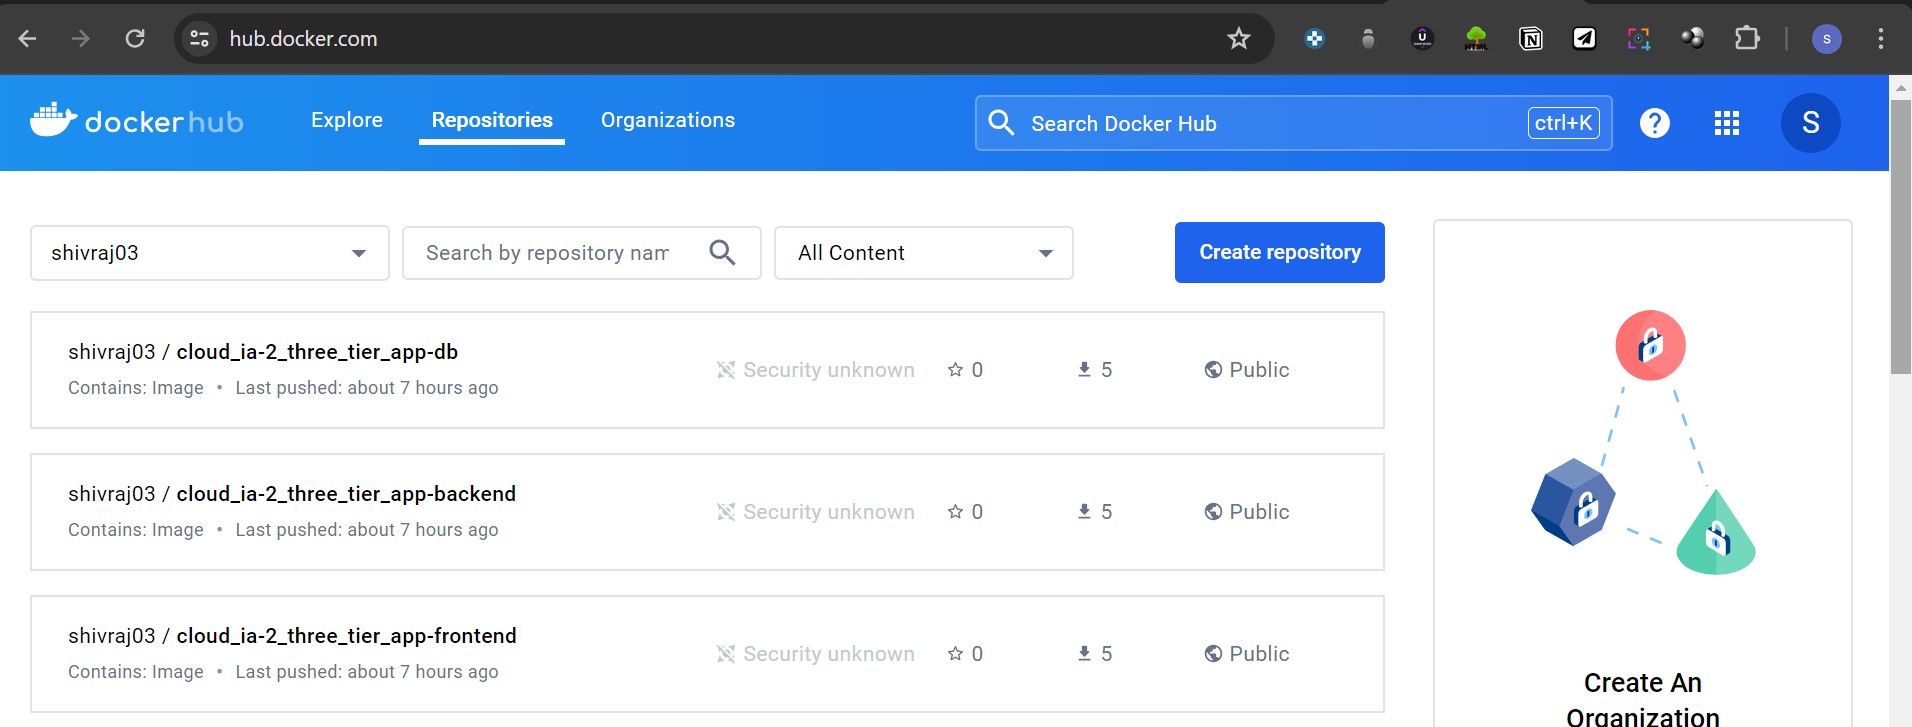The image size is (1912, 727).
Task: Click 'Security unknown' text in app-db row
Action: point(829,370)
